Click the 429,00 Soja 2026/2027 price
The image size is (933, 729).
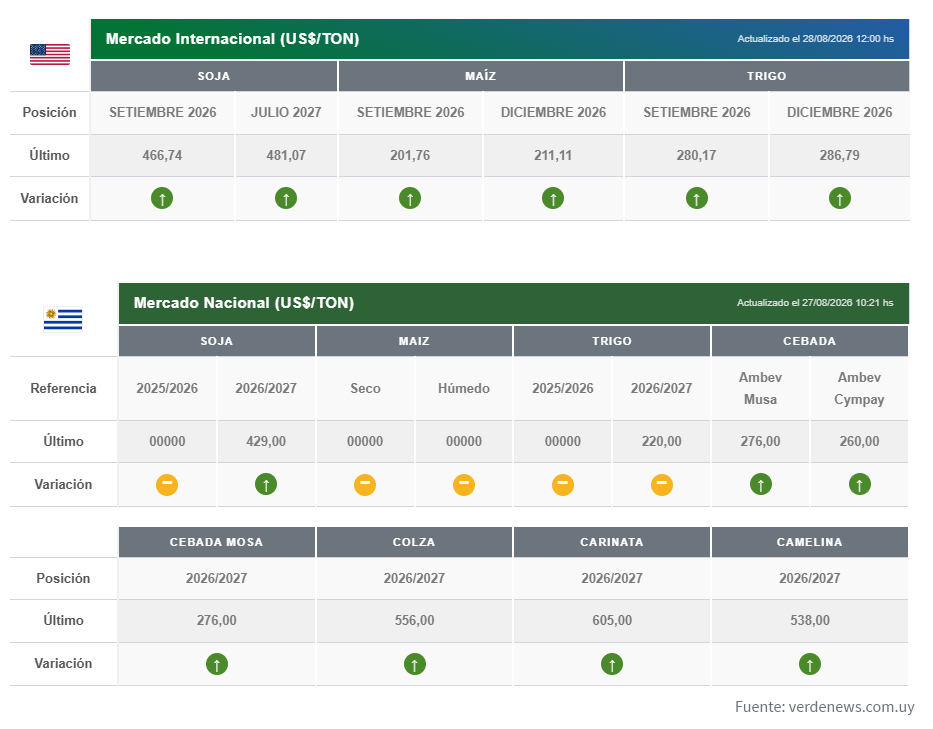tap(266, 442)
